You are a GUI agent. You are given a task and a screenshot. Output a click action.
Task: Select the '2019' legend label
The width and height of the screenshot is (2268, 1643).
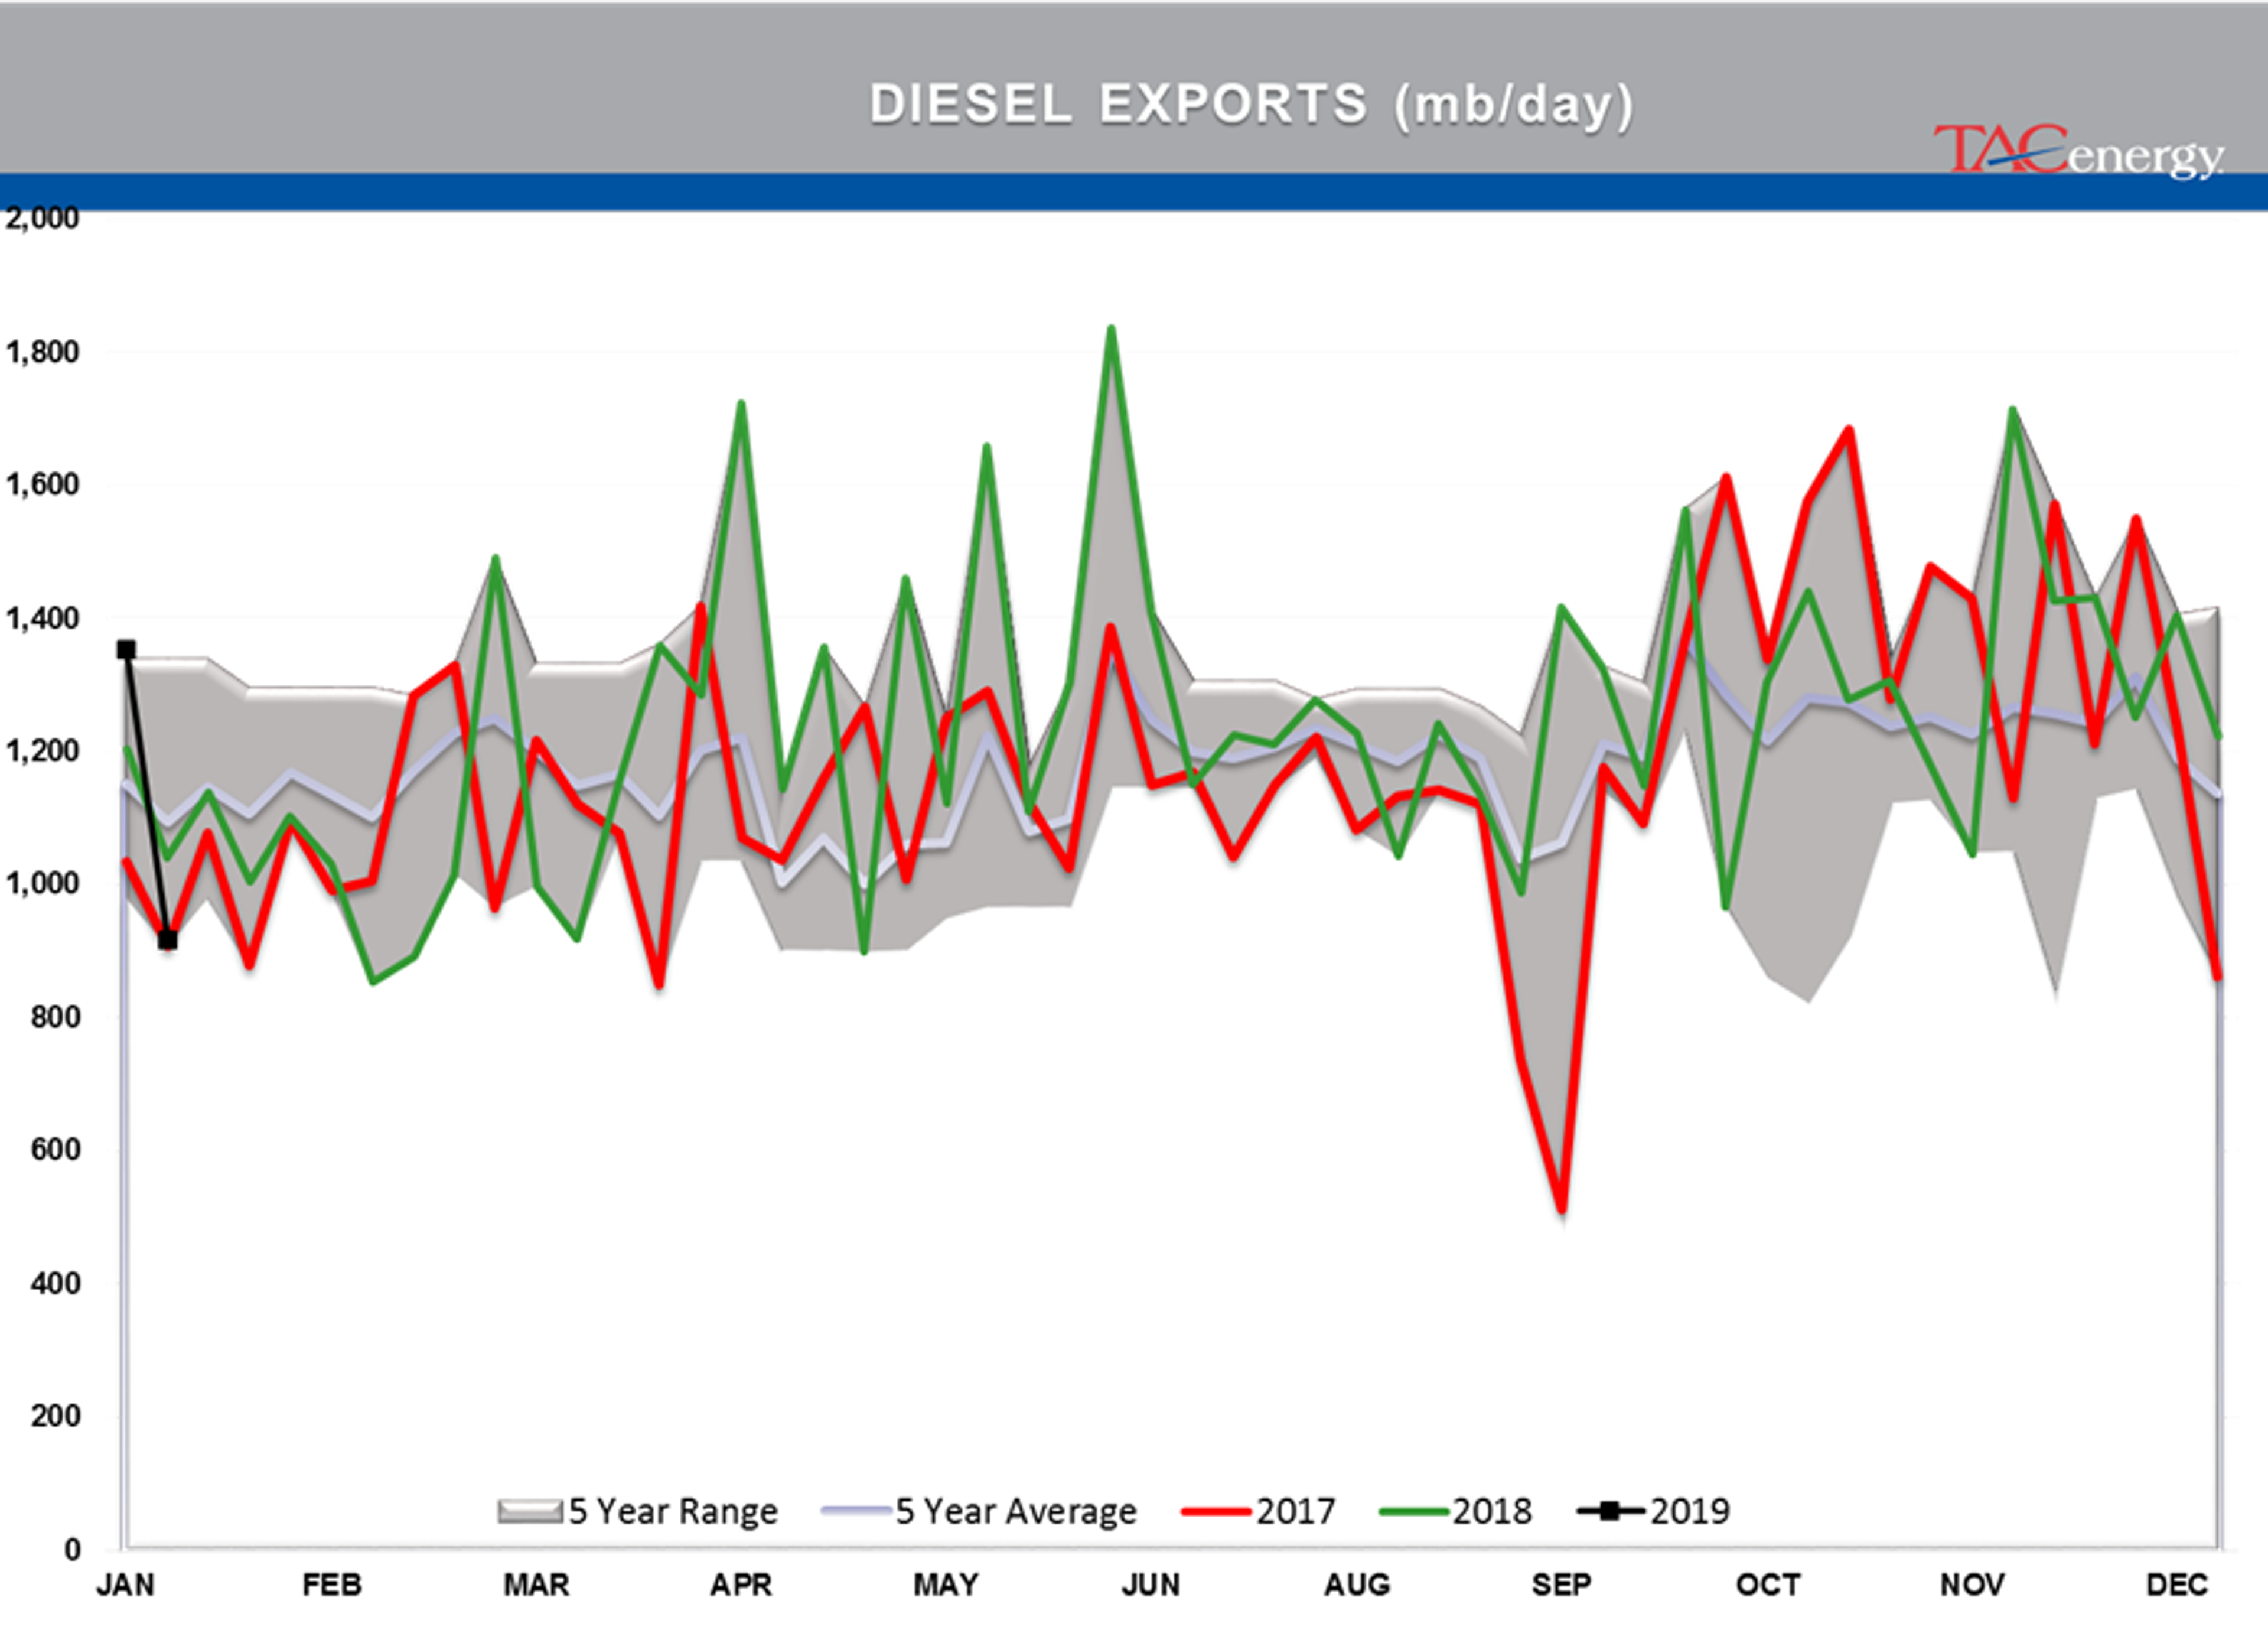tap(1689, 1511)
